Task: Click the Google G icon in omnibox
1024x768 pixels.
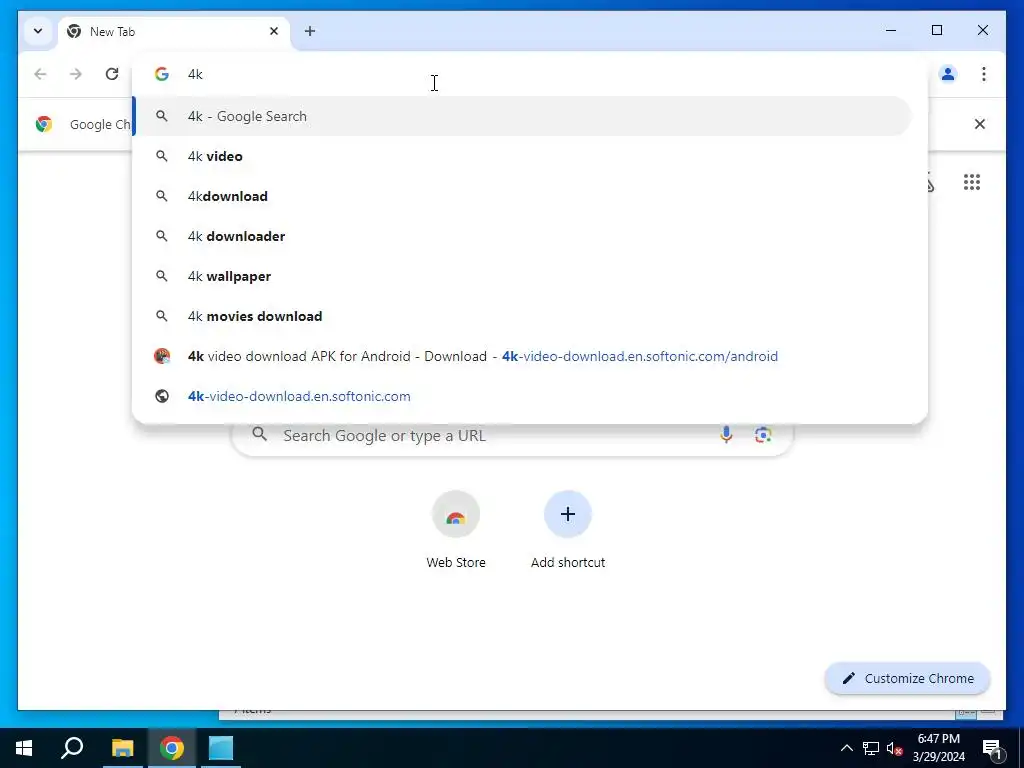Action: coord(162,74)
